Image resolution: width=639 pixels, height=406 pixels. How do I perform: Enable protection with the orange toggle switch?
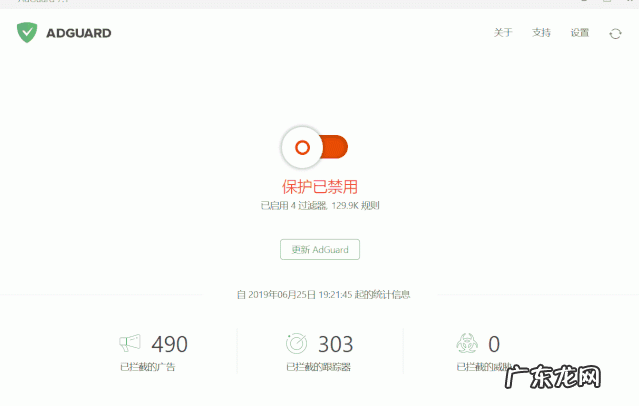pyautogui.click(x=315, y=147)
